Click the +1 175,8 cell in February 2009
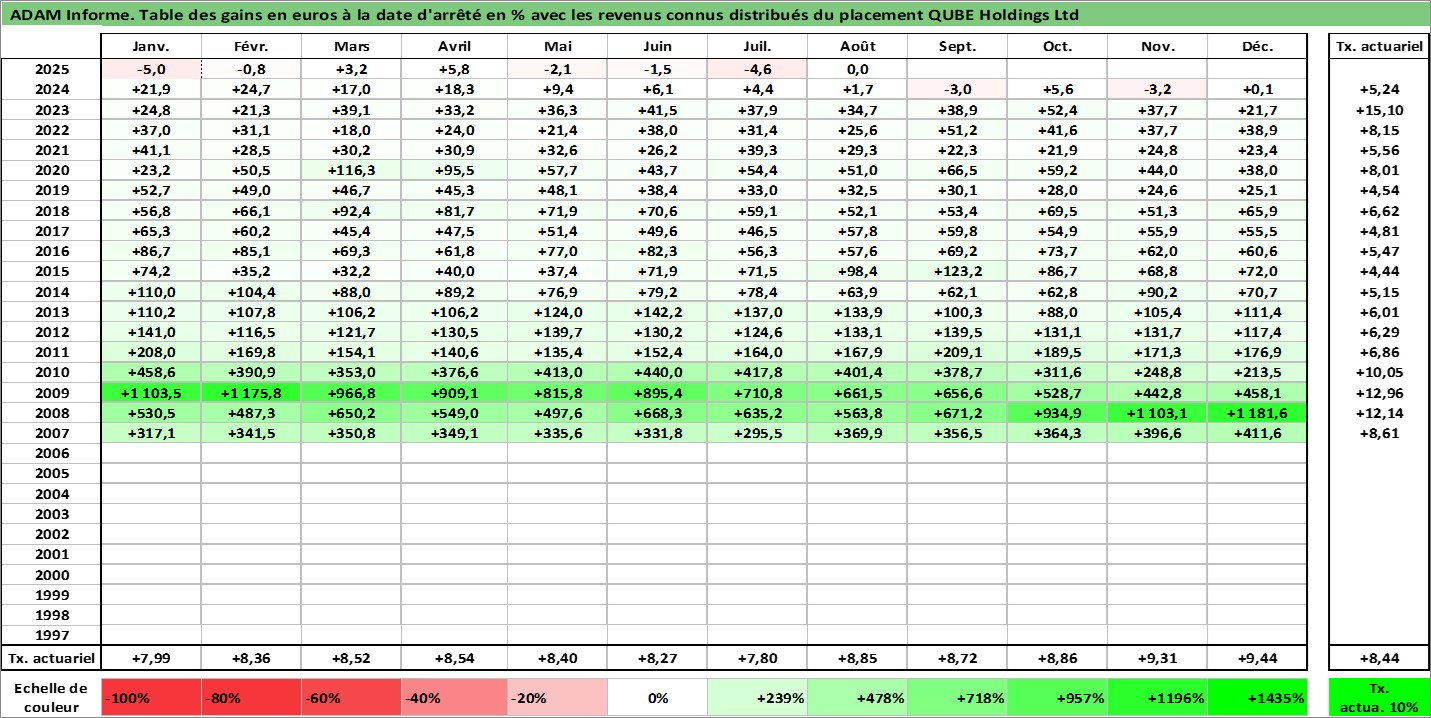Viewport: 1431px width, 718px height. (252, 392)
